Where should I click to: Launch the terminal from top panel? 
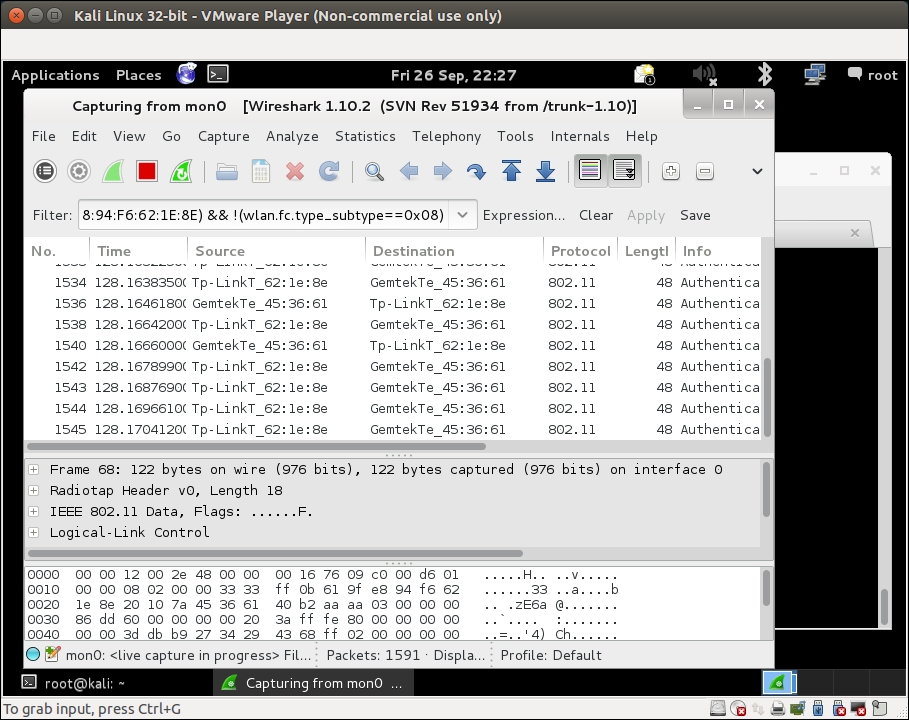pyautogui.click(x=218, y=74)
